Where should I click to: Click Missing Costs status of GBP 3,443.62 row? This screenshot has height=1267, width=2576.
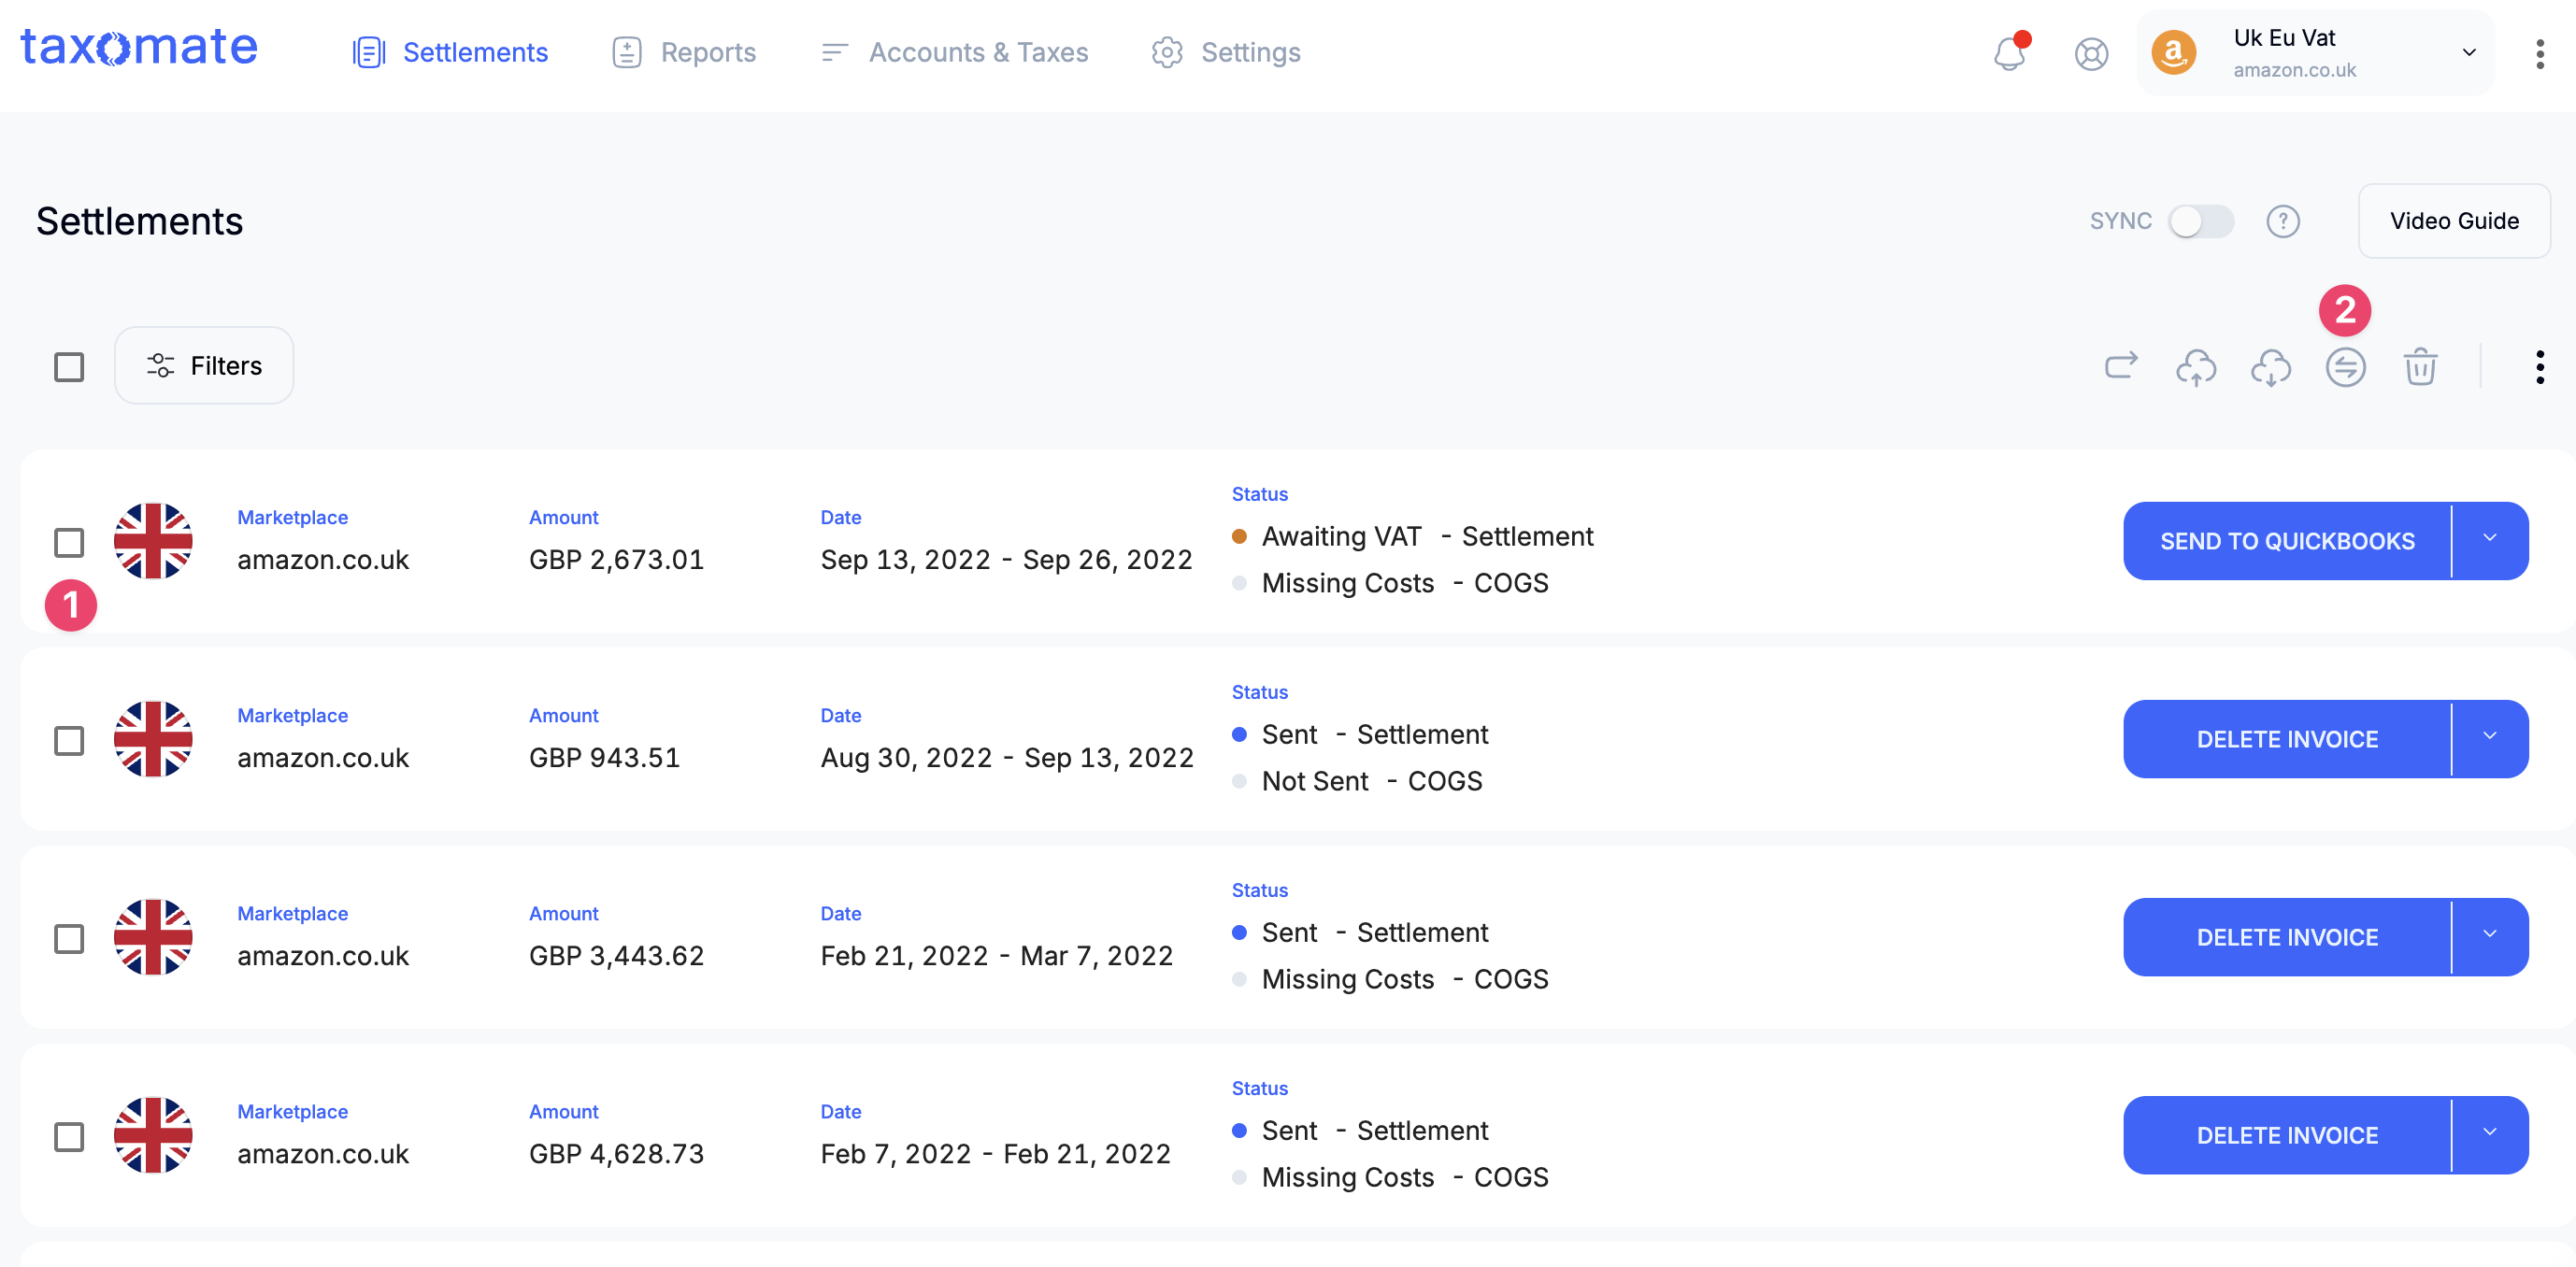(1390, 978)
